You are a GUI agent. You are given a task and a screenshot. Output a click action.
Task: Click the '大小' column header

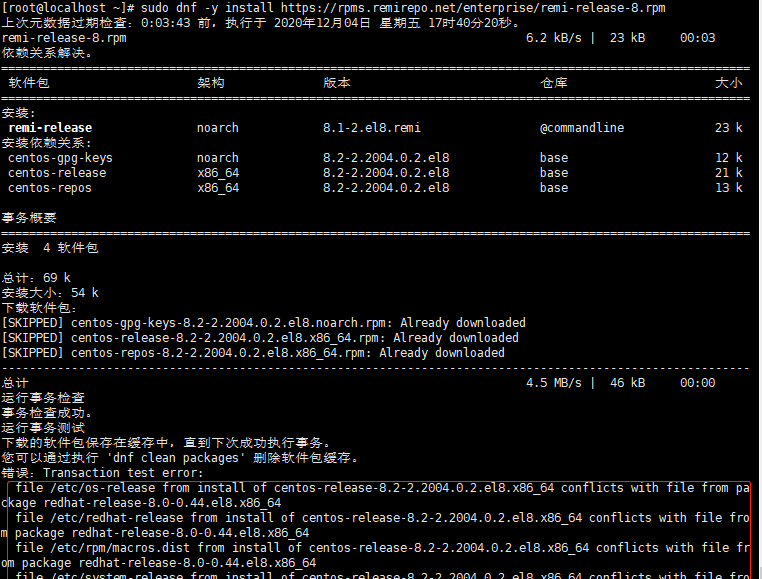pyautogui.click(x=728, y=83)
